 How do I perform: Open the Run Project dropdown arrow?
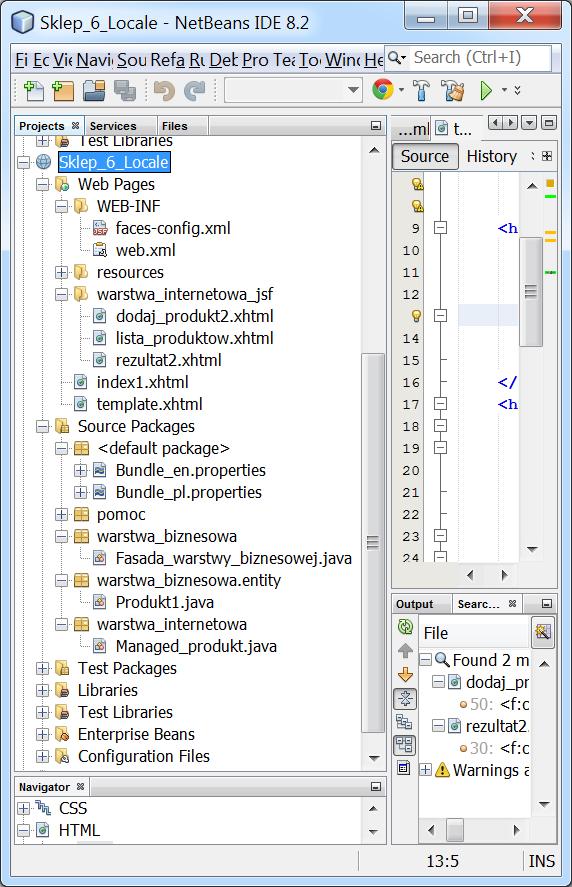pyautogui.click(x=504, y=90)
